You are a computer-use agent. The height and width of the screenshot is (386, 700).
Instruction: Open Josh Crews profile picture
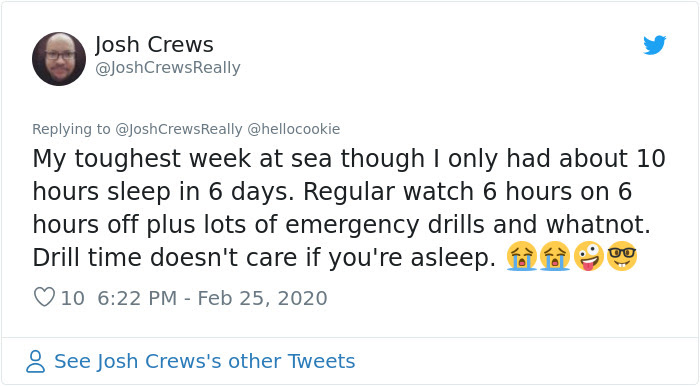click(59, 59)
